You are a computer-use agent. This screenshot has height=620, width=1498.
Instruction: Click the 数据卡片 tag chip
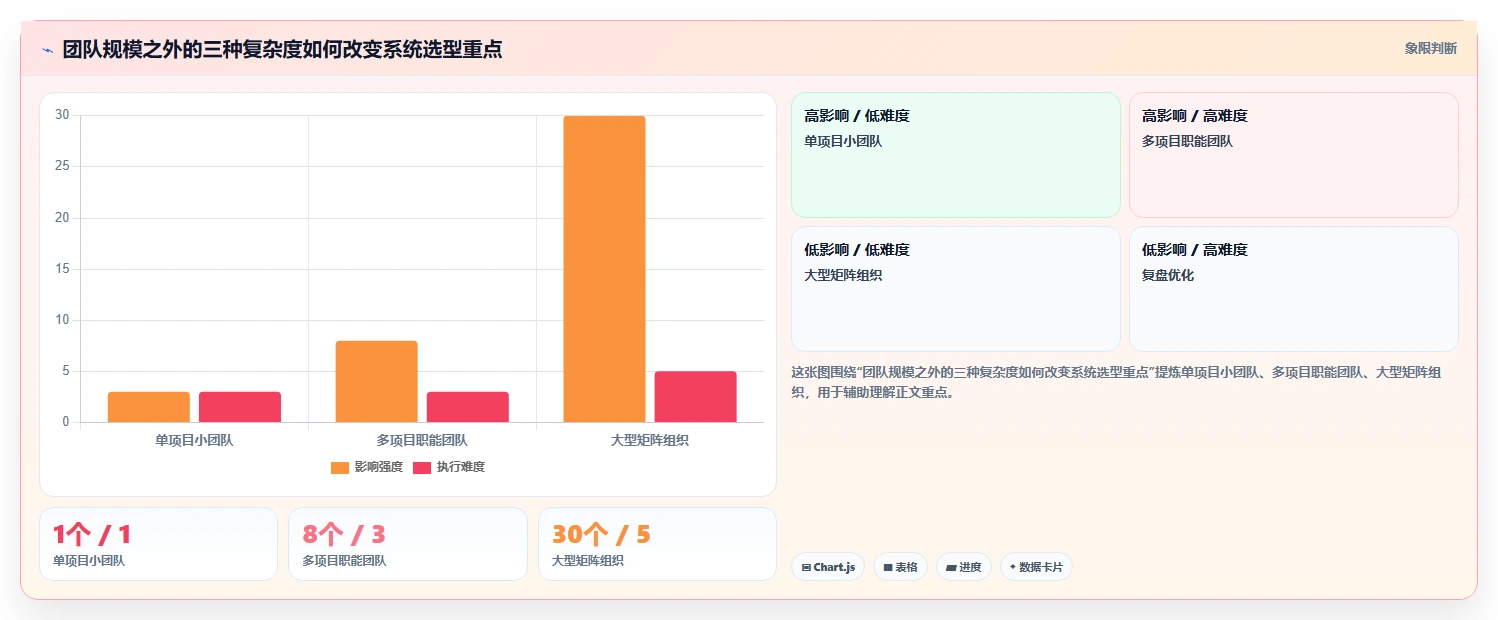click(1036, 567)
